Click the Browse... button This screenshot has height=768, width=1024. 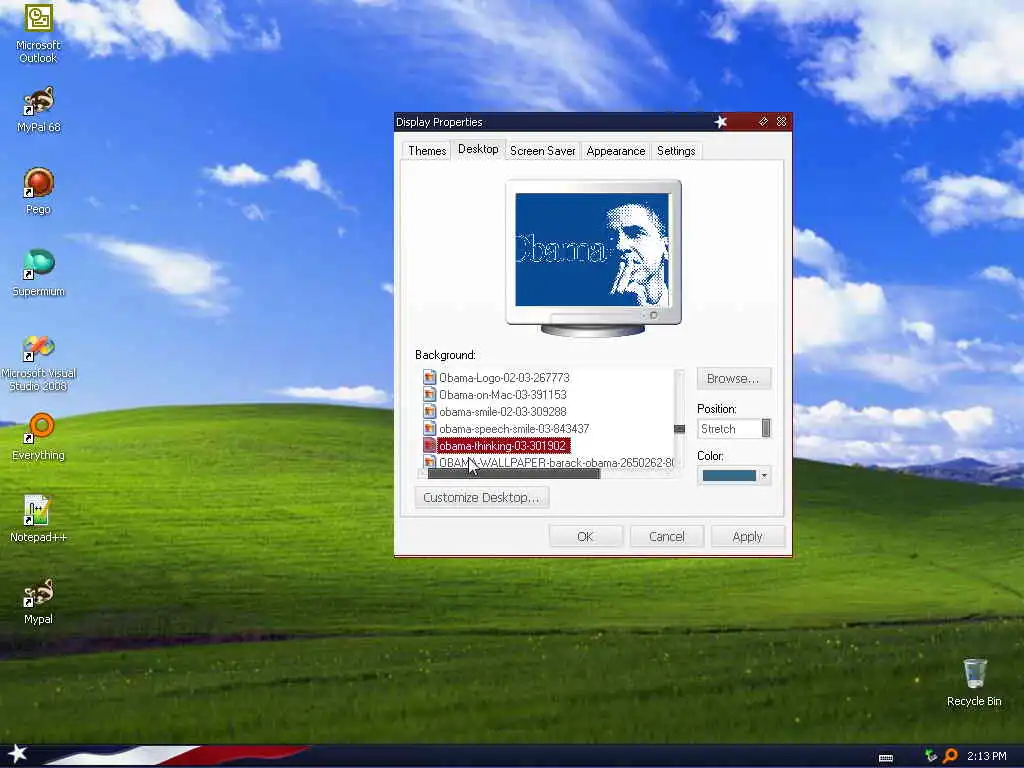[x=733, y=379]
